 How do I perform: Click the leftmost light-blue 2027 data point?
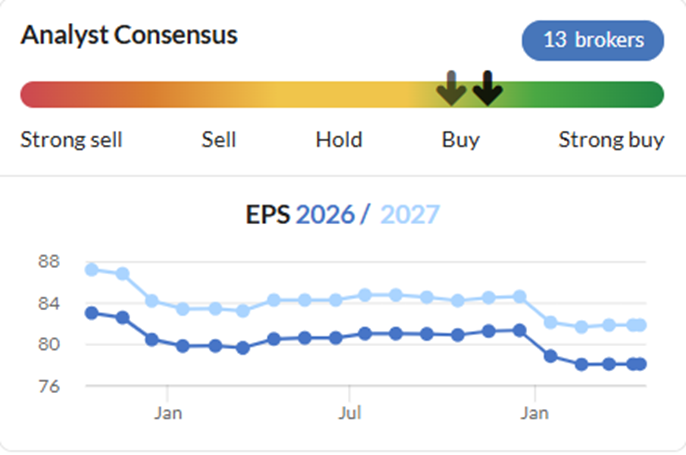coord(92,269)
